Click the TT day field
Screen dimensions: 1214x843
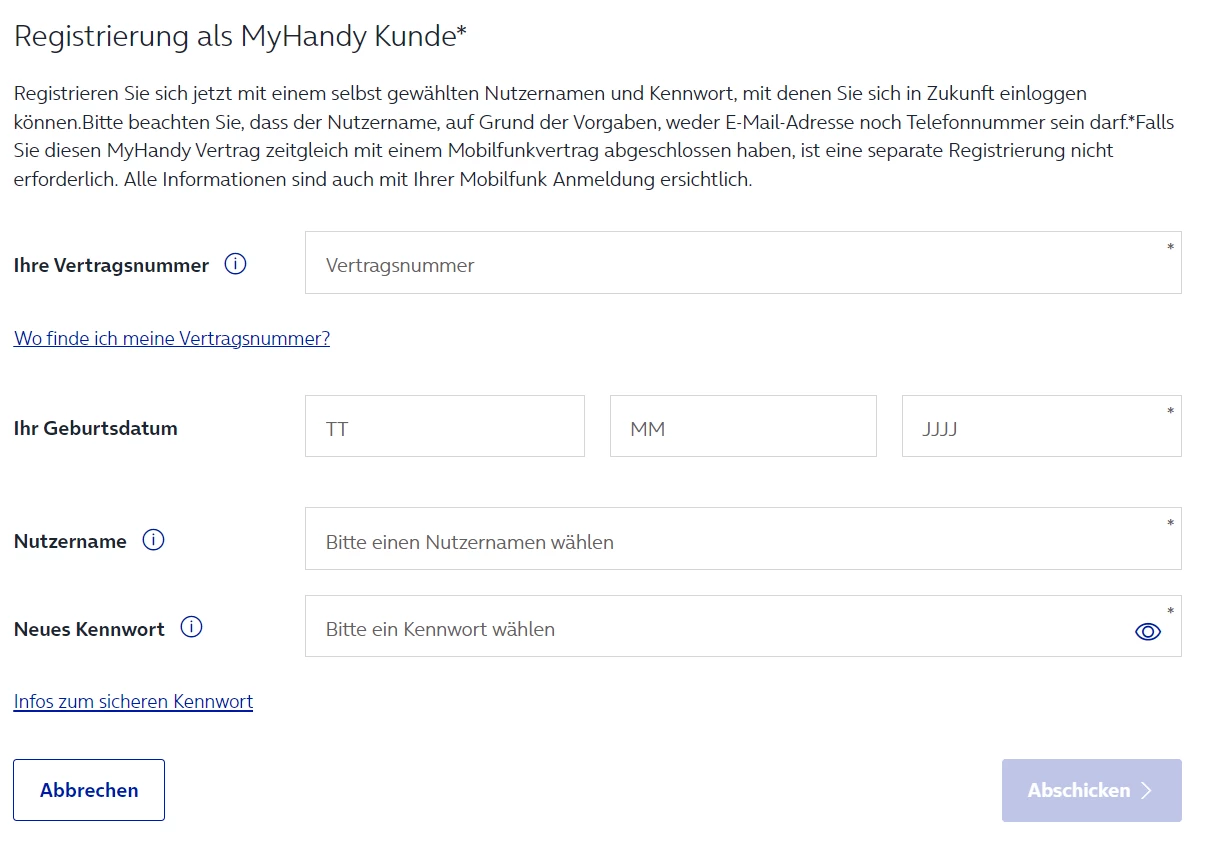coord(444,427)
